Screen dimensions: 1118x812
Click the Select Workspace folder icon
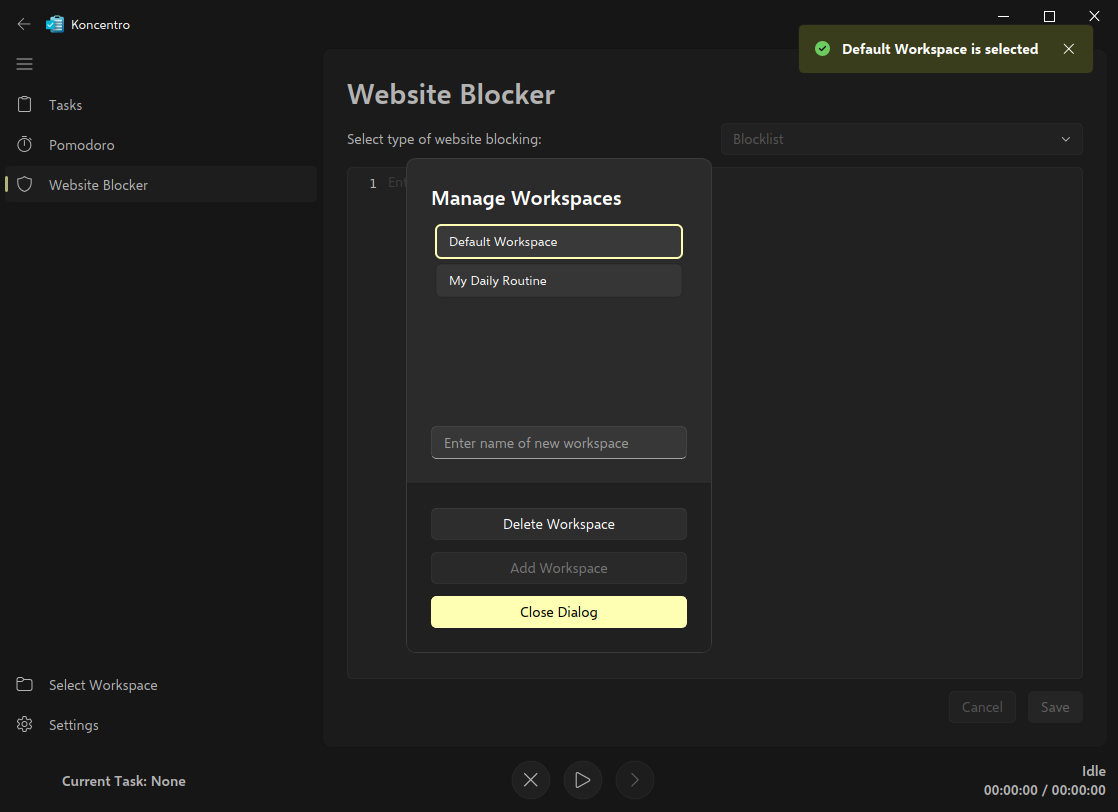point(25,685)
